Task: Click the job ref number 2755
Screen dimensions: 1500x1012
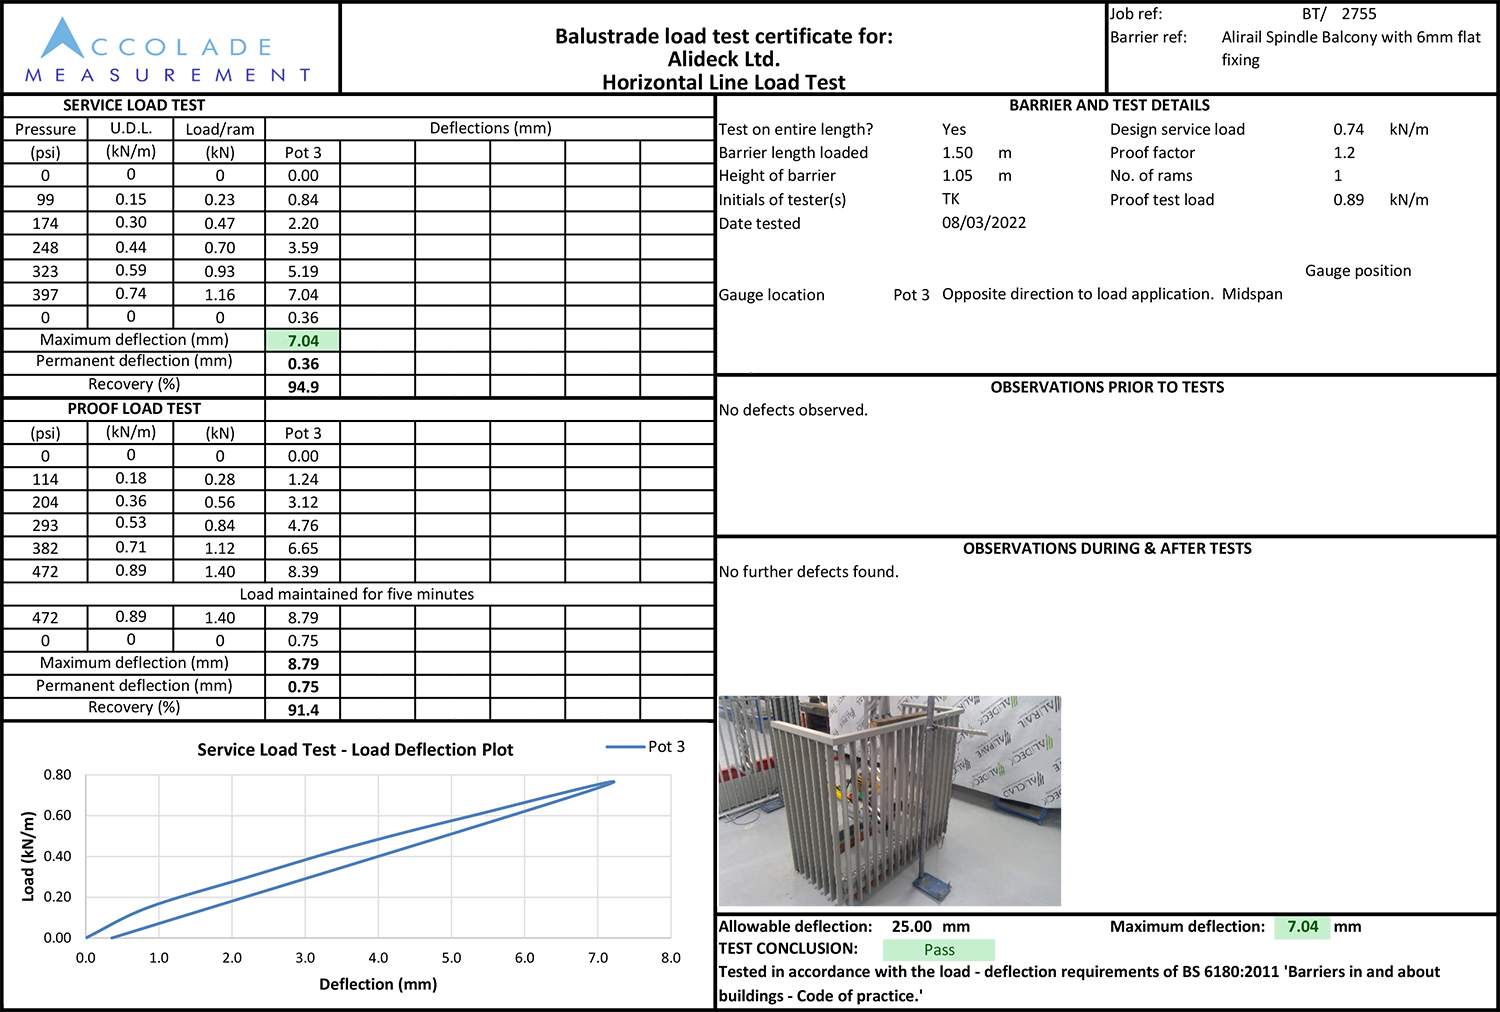Action: pos(1359,14)
